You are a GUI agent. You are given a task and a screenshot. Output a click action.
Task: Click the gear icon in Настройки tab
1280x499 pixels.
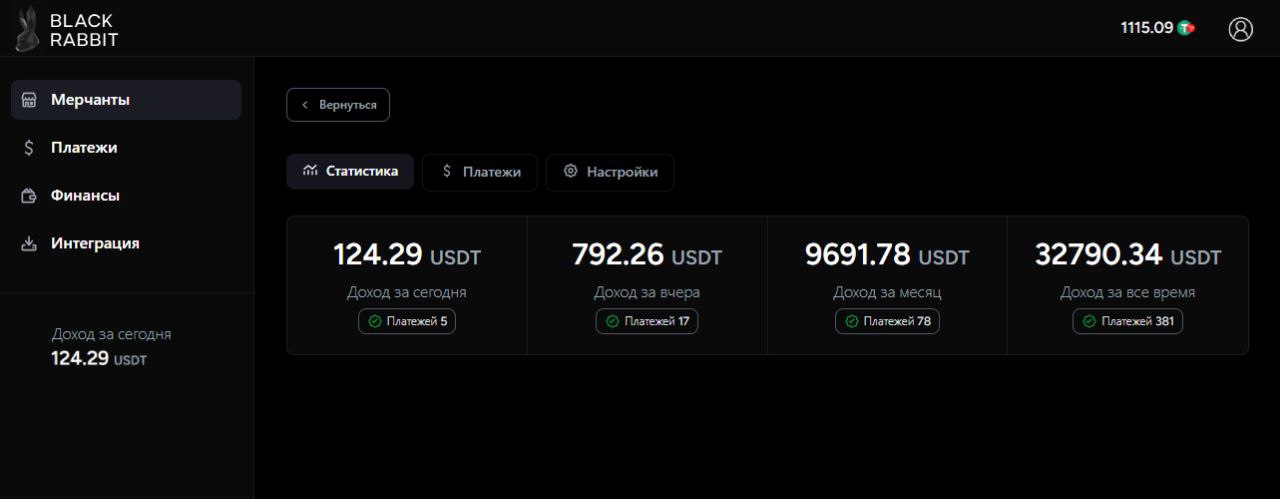571,171
